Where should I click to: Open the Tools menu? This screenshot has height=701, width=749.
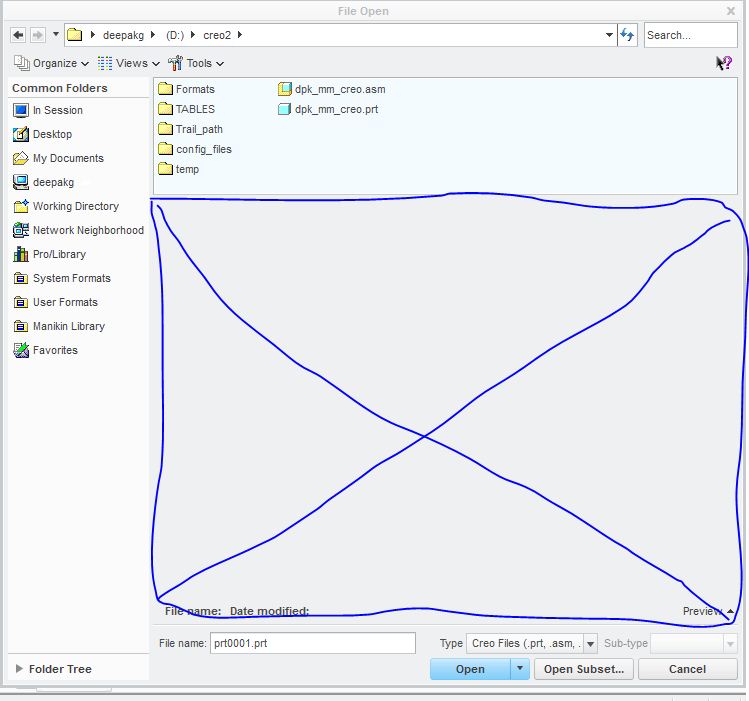[195, 63]
